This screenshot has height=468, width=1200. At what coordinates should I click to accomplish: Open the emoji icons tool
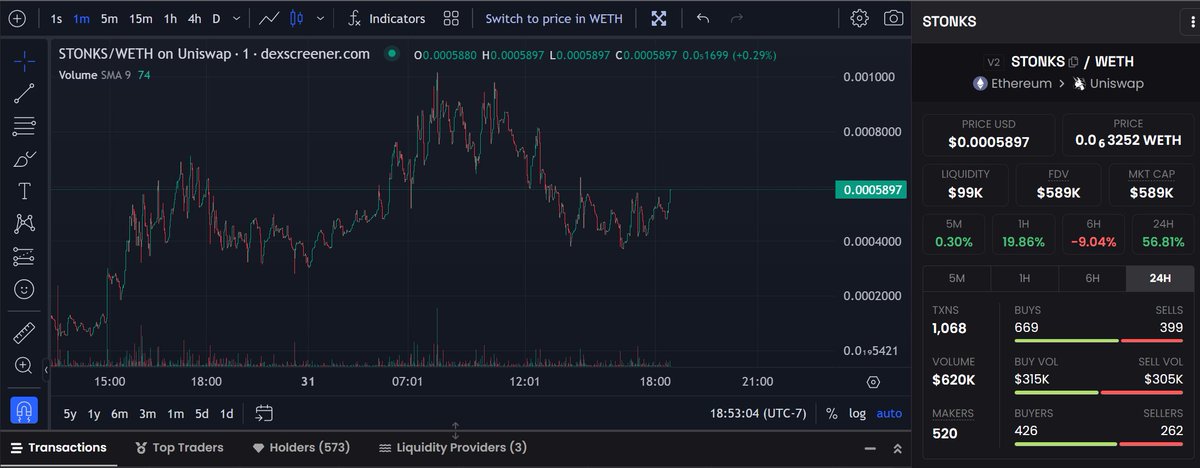click(x=25, y=289)
